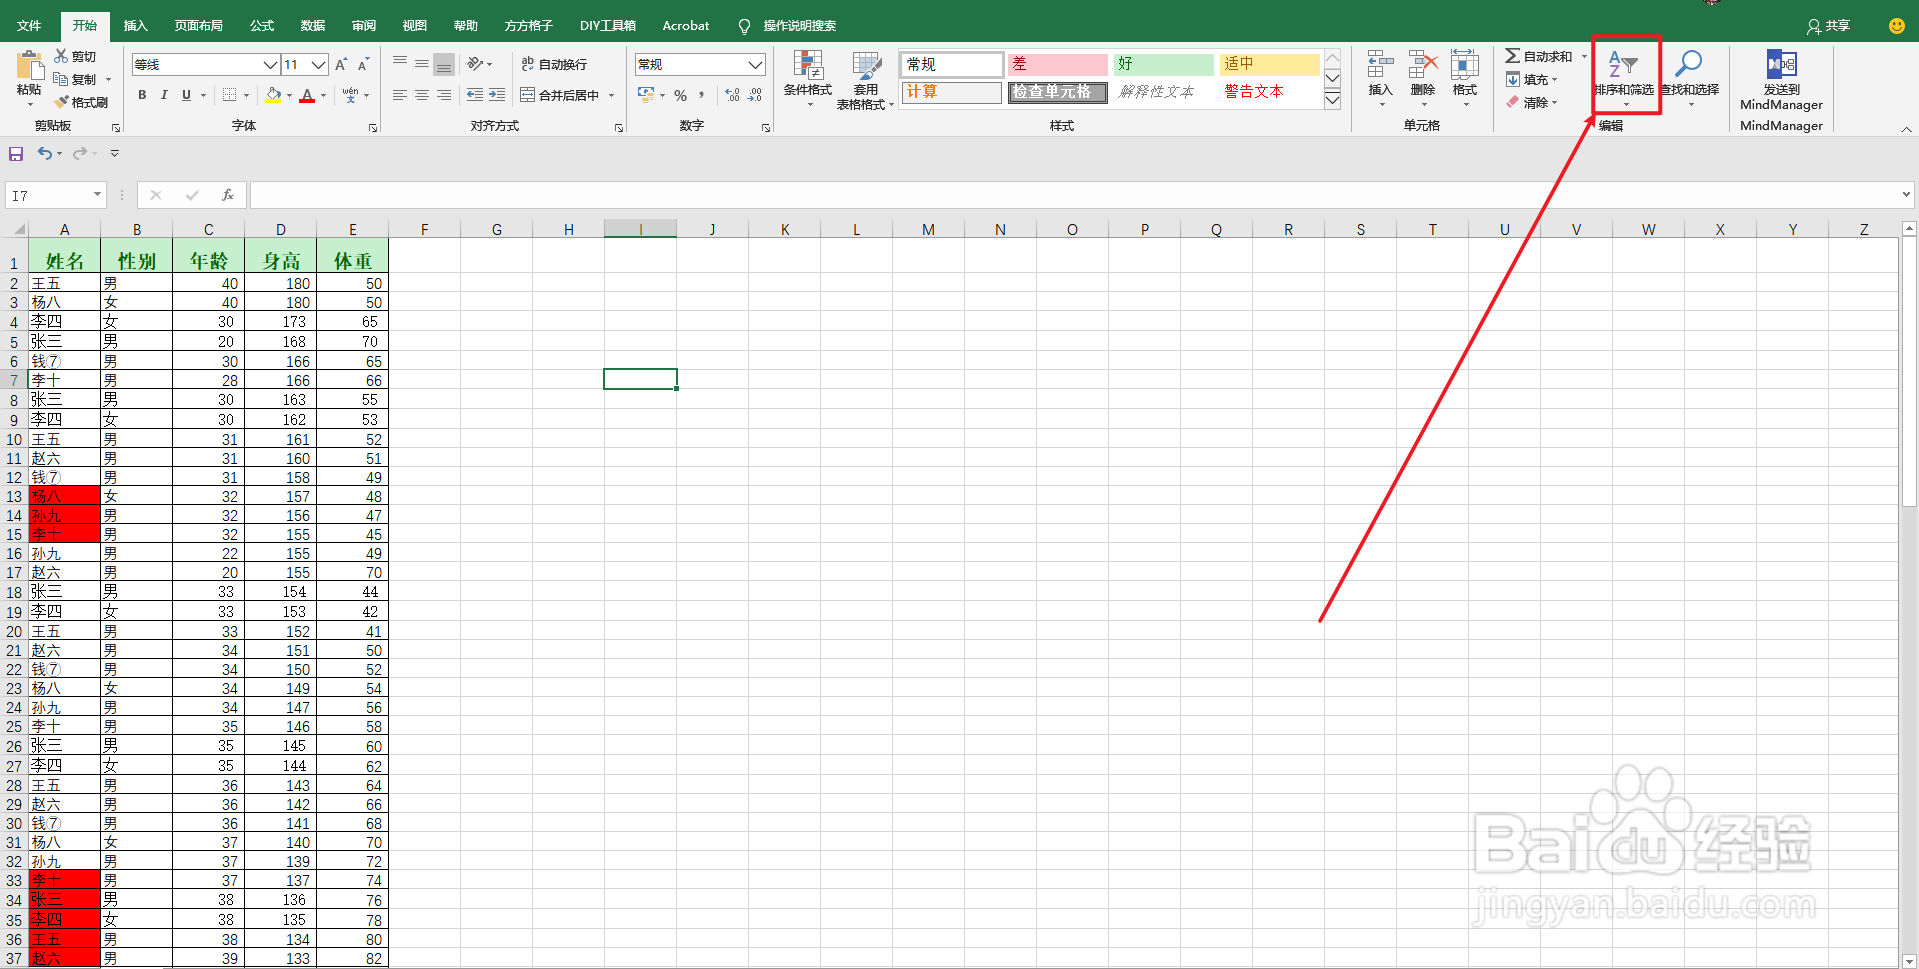The width and height of the screenshot is (1919, 969).
Task: Open the number format dropdown (常规)
Action: click(756, 65)
